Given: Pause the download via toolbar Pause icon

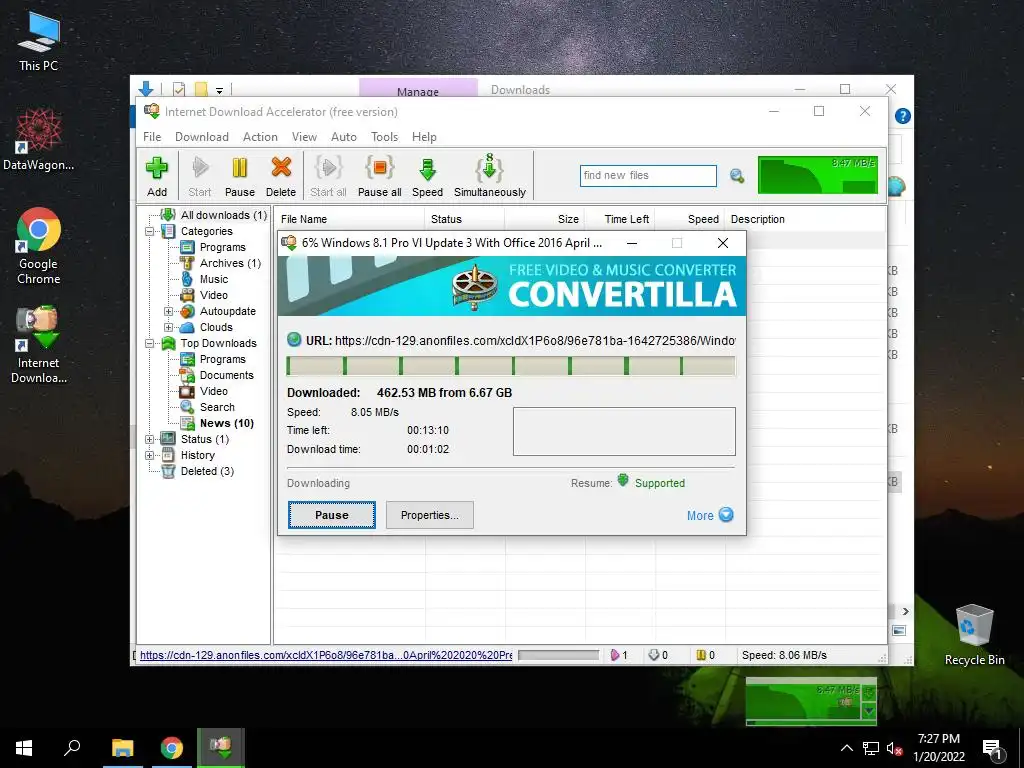Looking at the screenshot, I should tap(240, 176).
